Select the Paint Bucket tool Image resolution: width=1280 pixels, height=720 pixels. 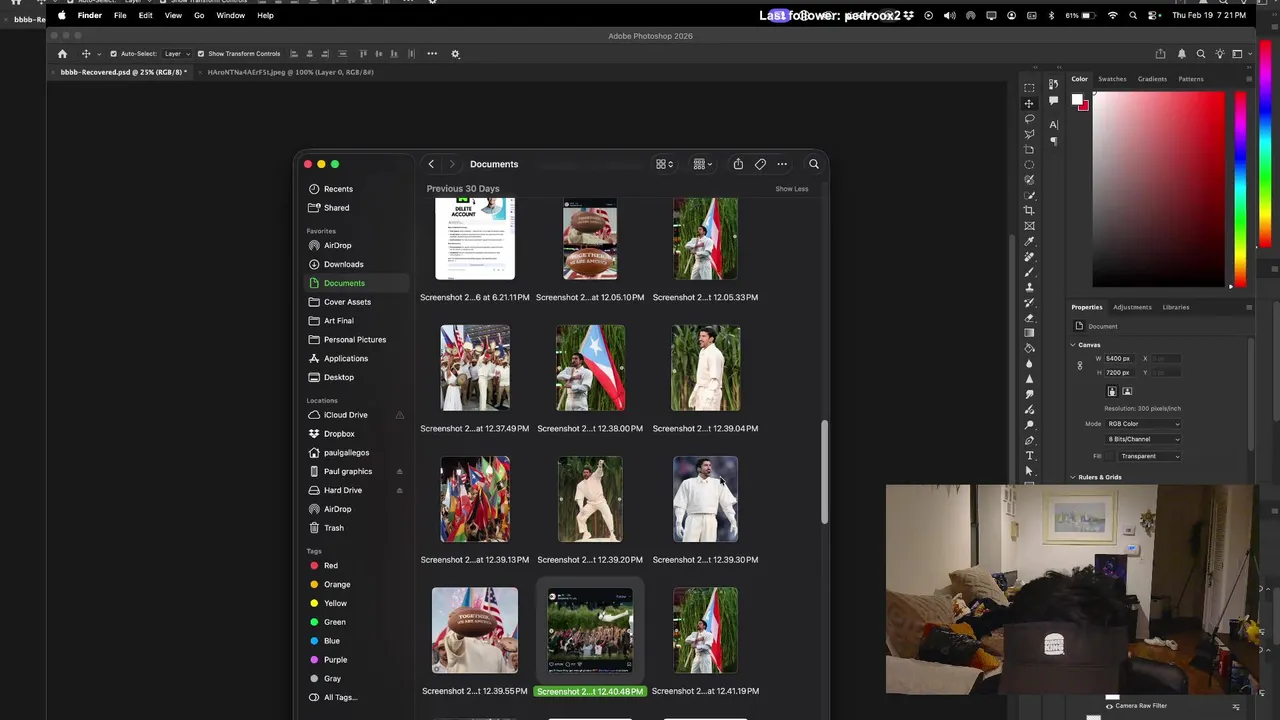pyautogui.click(x=1029, y=349)
